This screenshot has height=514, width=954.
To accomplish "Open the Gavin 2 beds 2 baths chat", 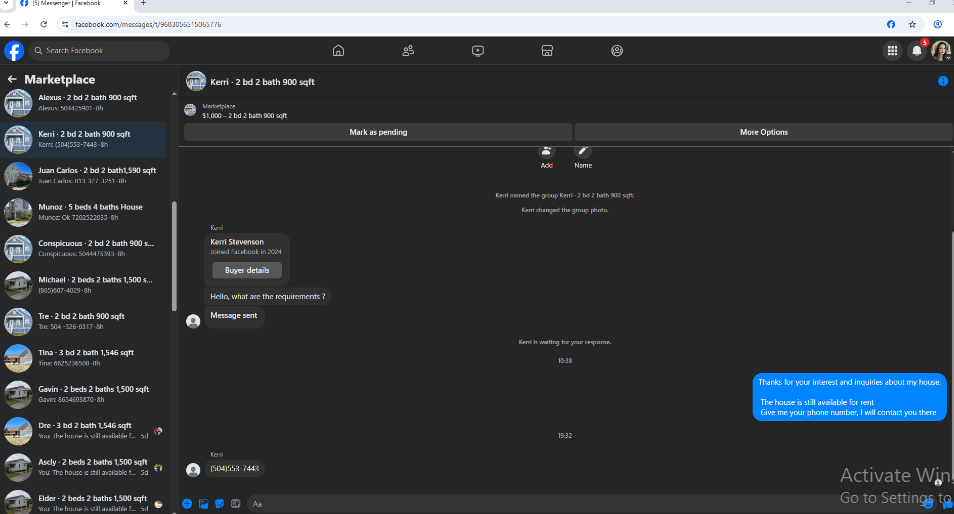I will (x=83, y=395).
